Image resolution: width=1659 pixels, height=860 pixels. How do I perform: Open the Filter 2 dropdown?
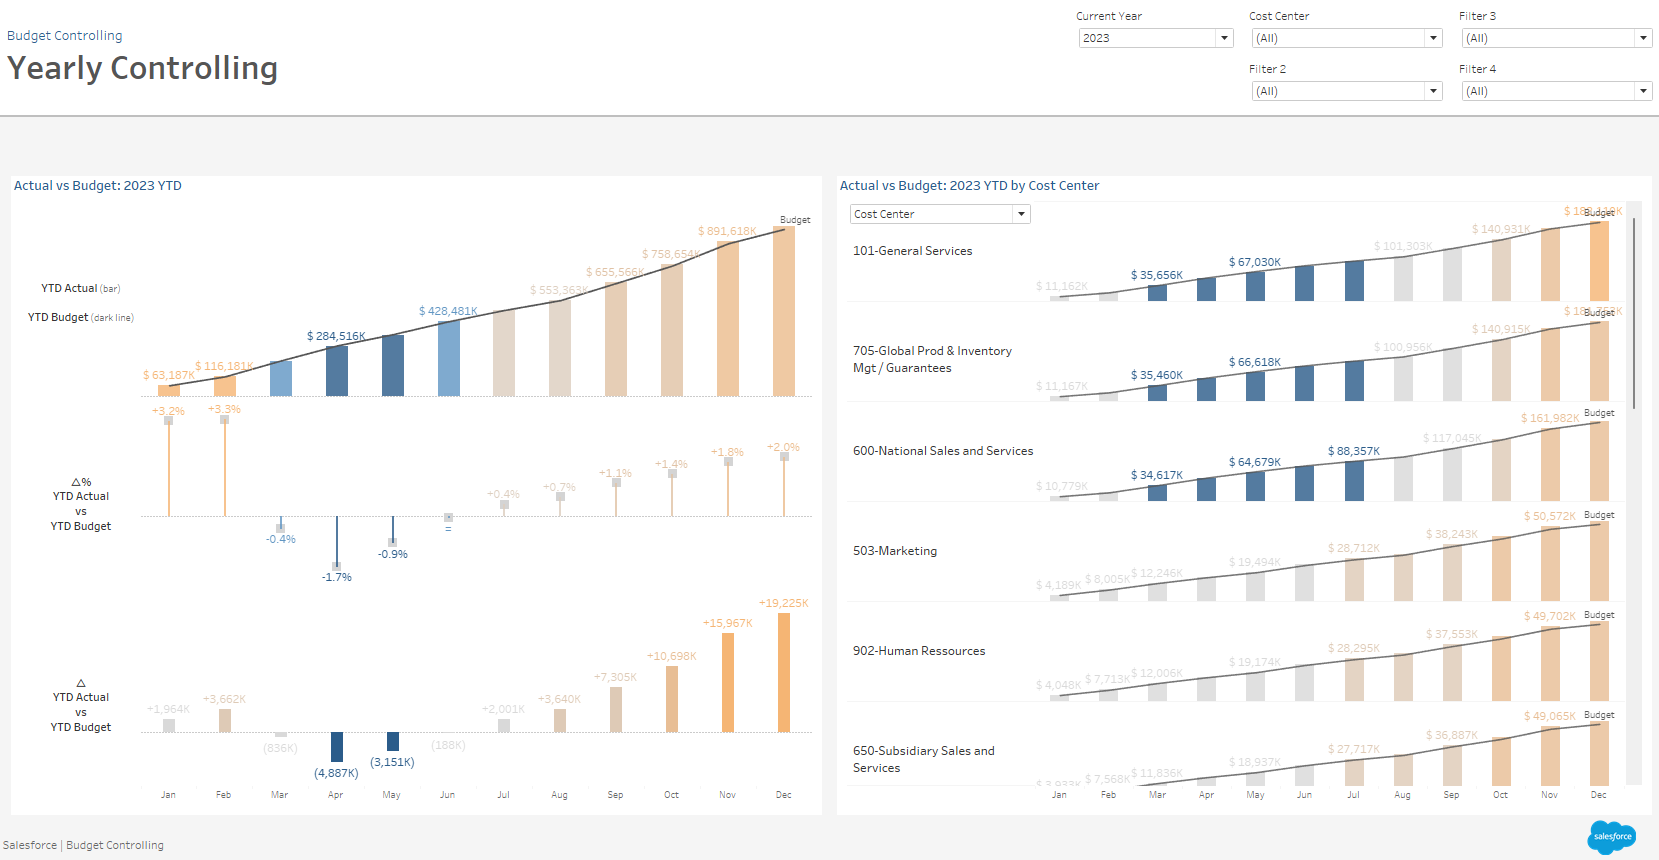[x=1346, y=91]
